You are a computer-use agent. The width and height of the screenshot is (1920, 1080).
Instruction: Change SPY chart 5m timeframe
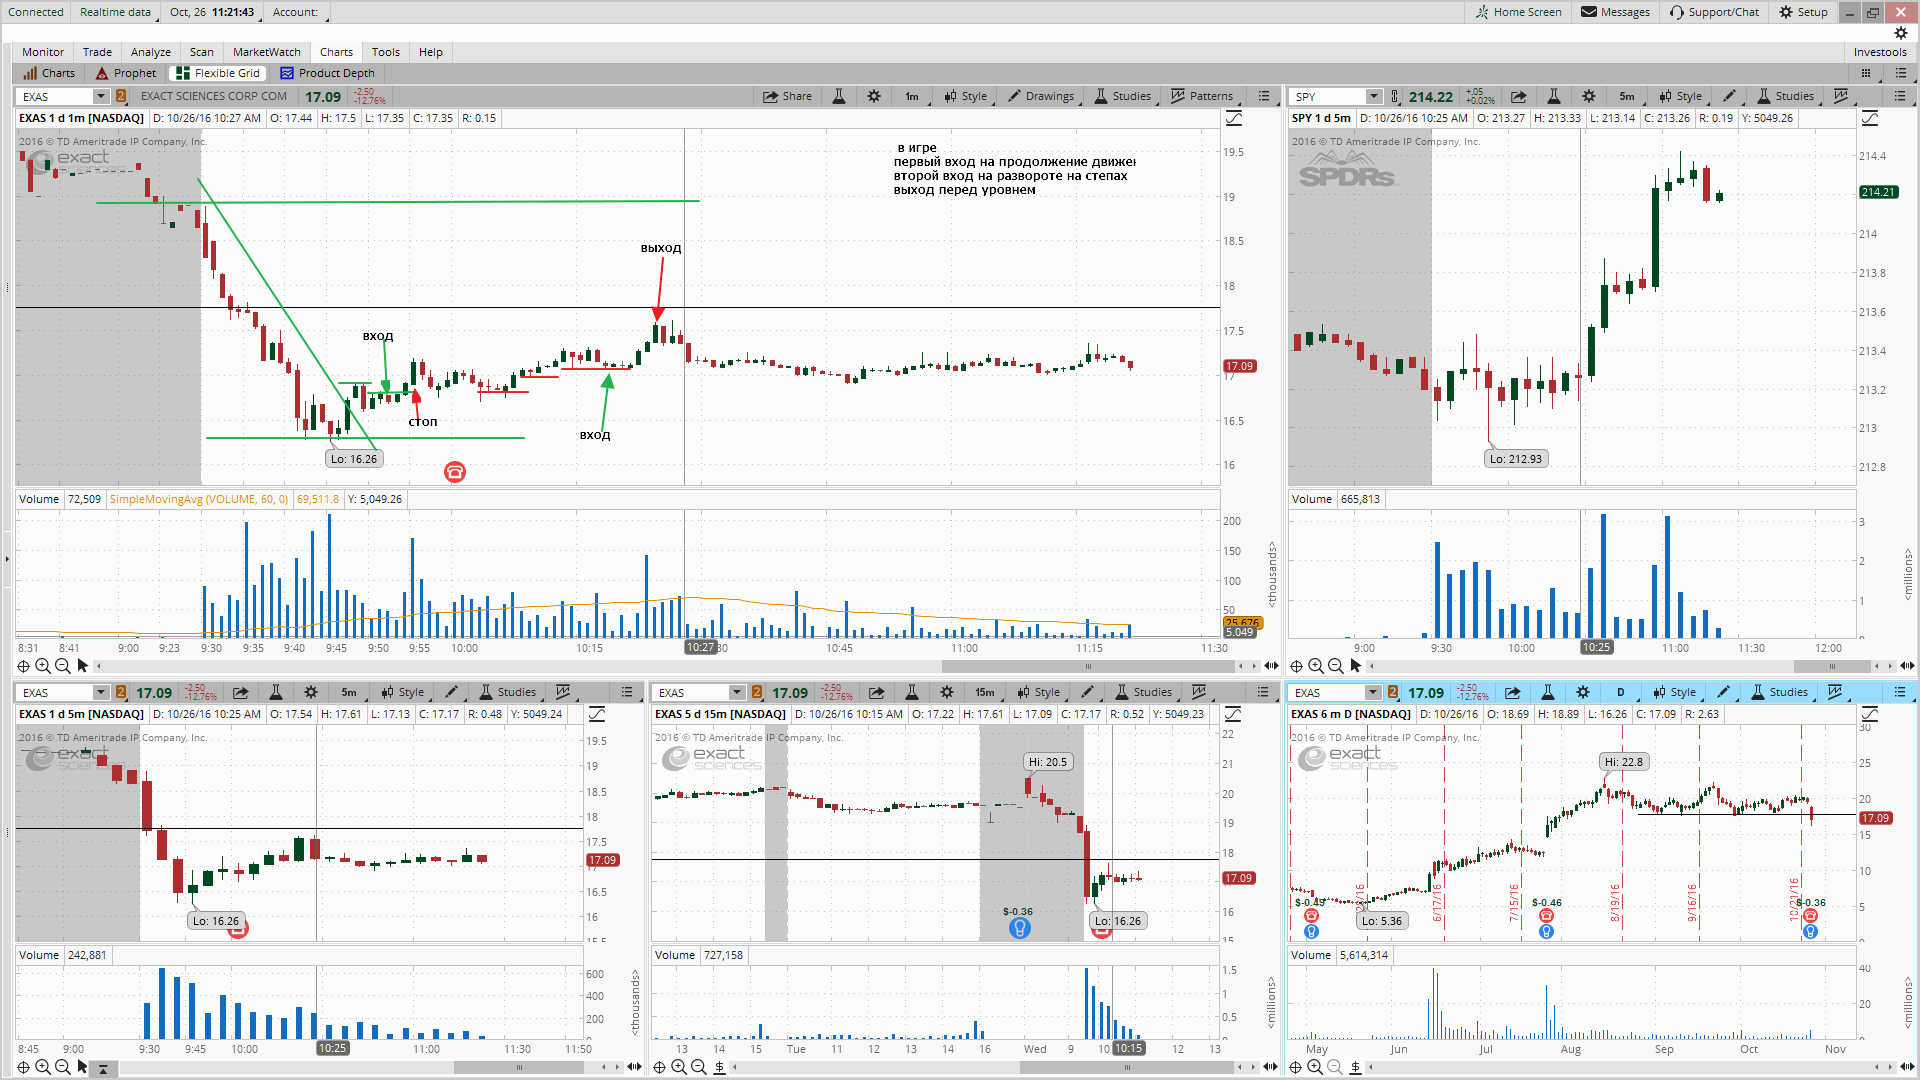(1627, 96)
